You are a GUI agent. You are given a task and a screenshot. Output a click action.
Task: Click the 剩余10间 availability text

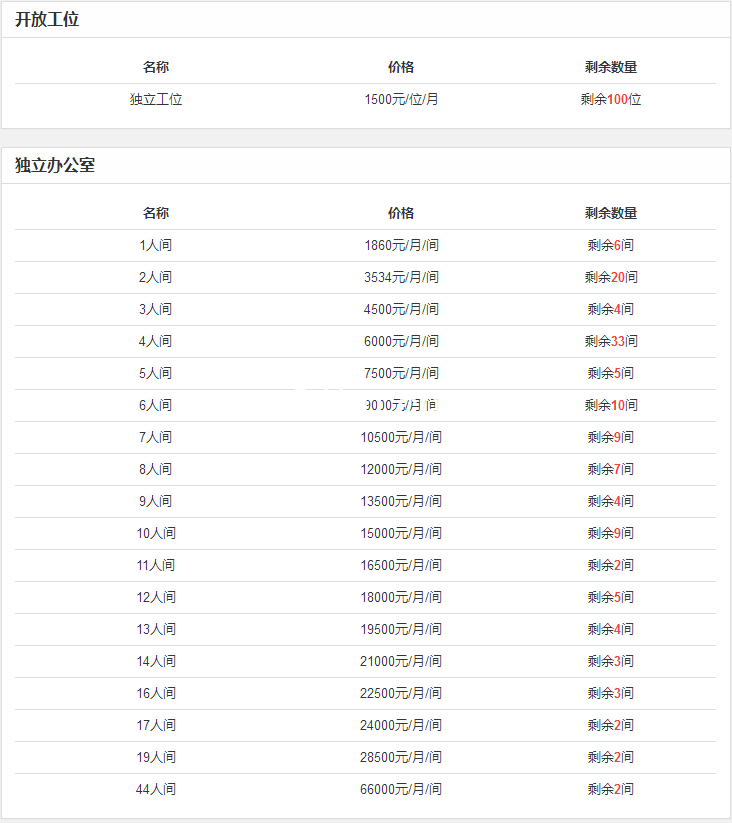click(x=610, y=405)
